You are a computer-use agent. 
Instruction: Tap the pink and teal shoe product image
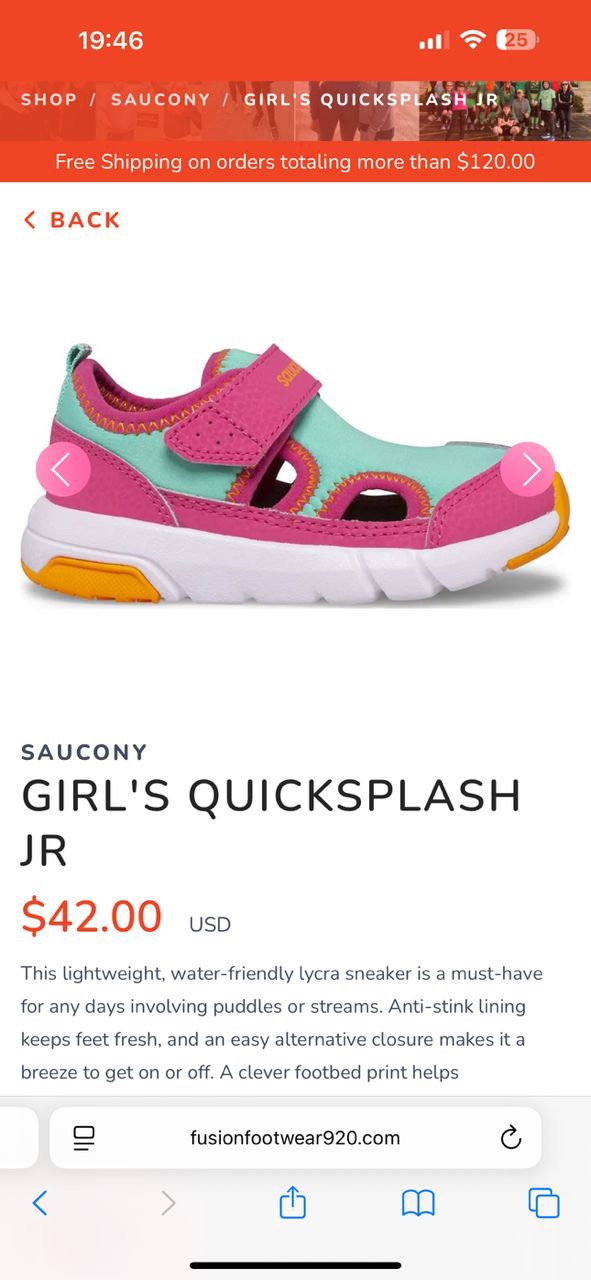pos(295,471)
